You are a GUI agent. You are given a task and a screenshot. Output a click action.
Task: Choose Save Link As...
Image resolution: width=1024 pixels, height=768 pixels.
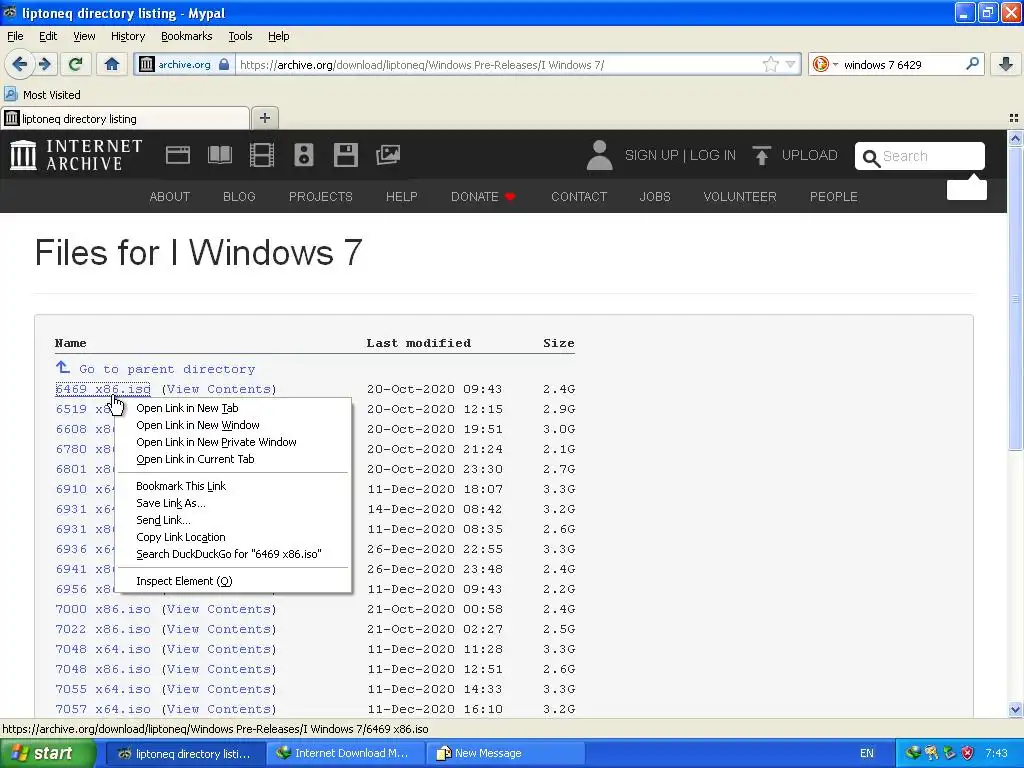[233, 503]
